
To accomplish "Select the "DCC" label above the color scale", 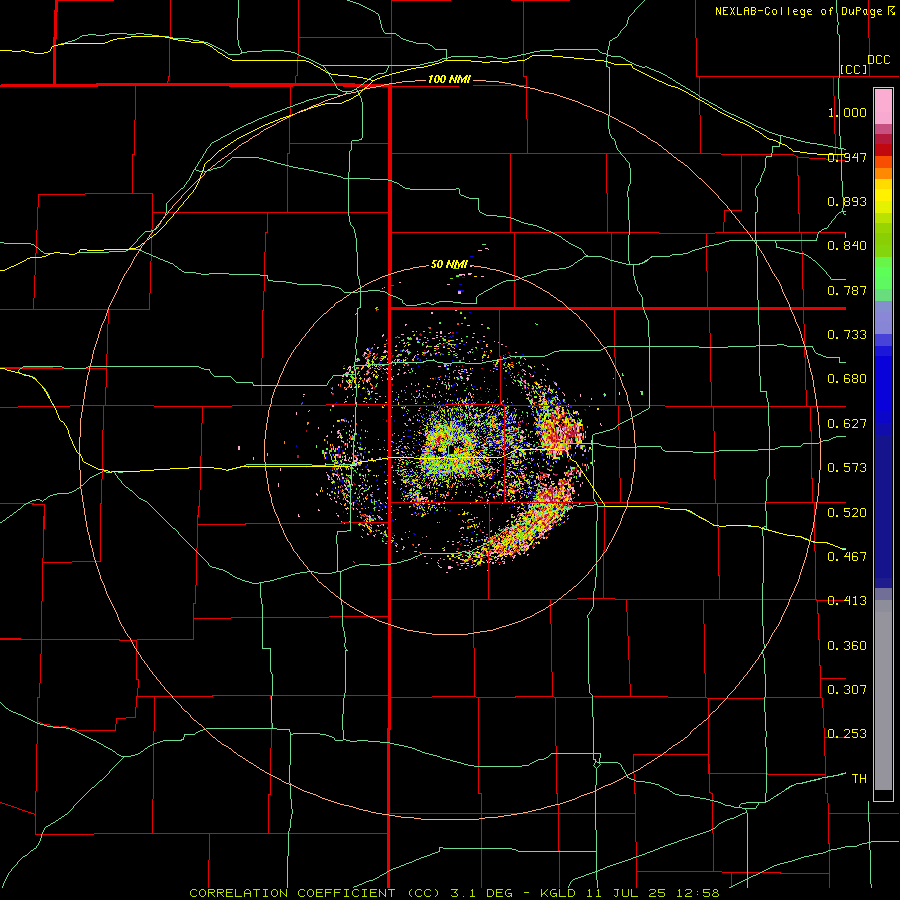I will click(878, 60).
